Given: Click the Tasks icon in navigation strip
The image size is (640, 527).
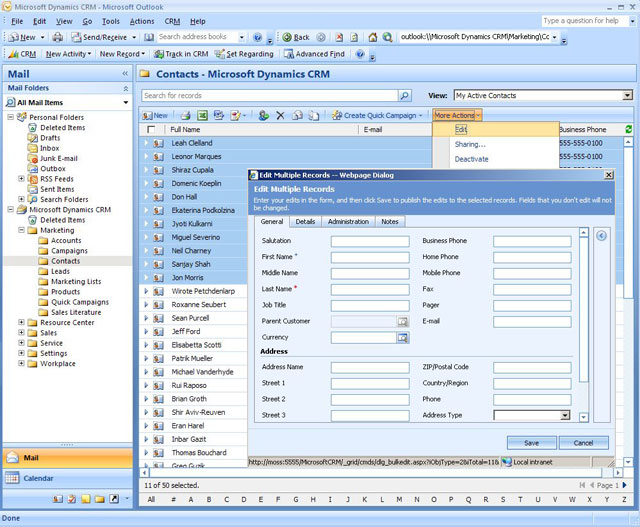Looking at the screenshot, I should coord(72,499).
